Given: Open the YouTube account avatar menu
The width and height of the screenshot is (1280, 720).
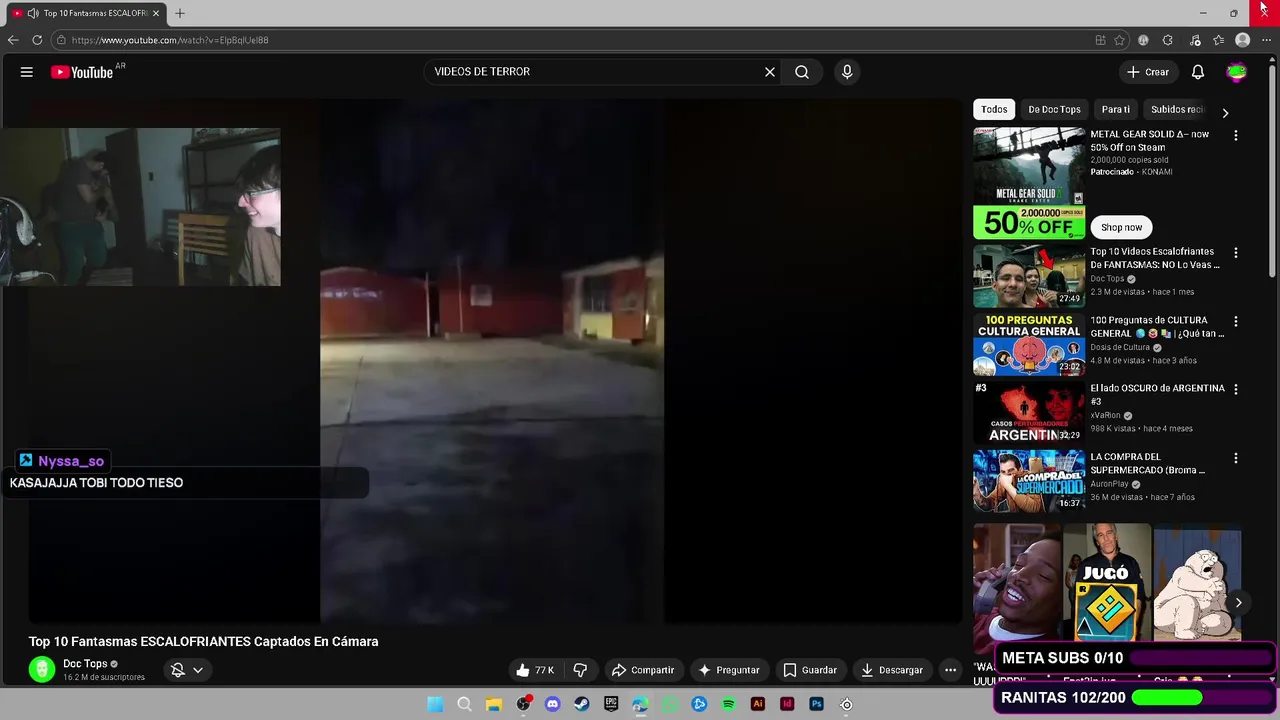Looking at the screenshot, I should tap(1237, 72).
